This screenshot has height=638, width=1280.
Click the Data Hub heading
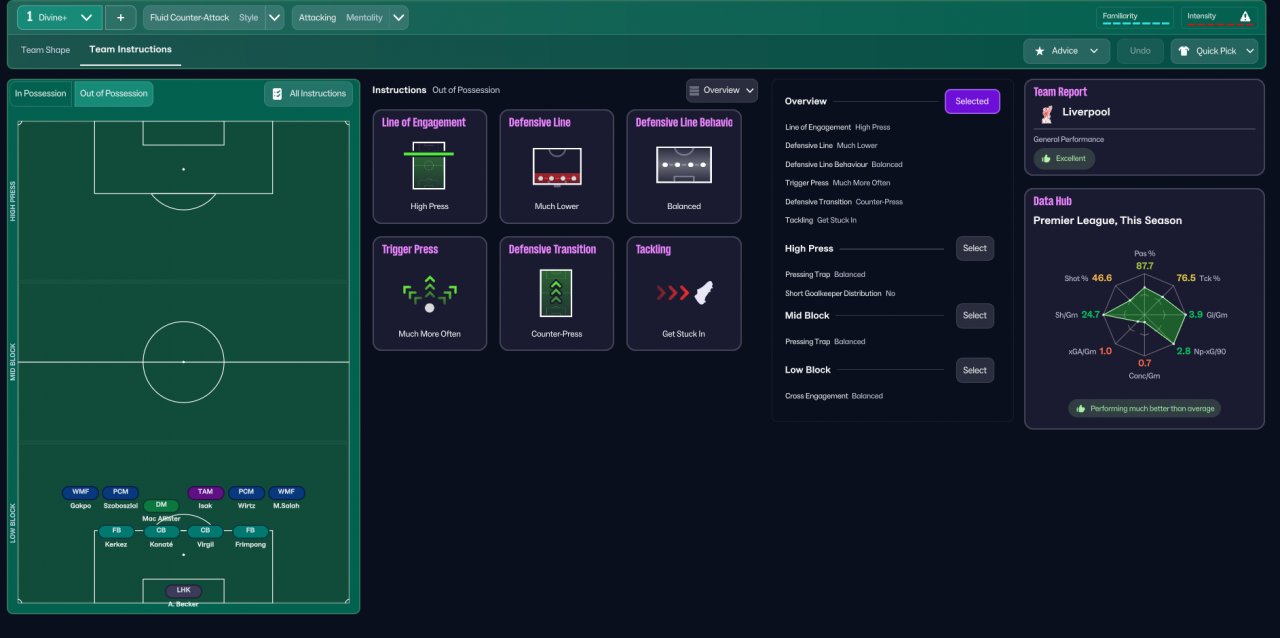[1053, 201]
